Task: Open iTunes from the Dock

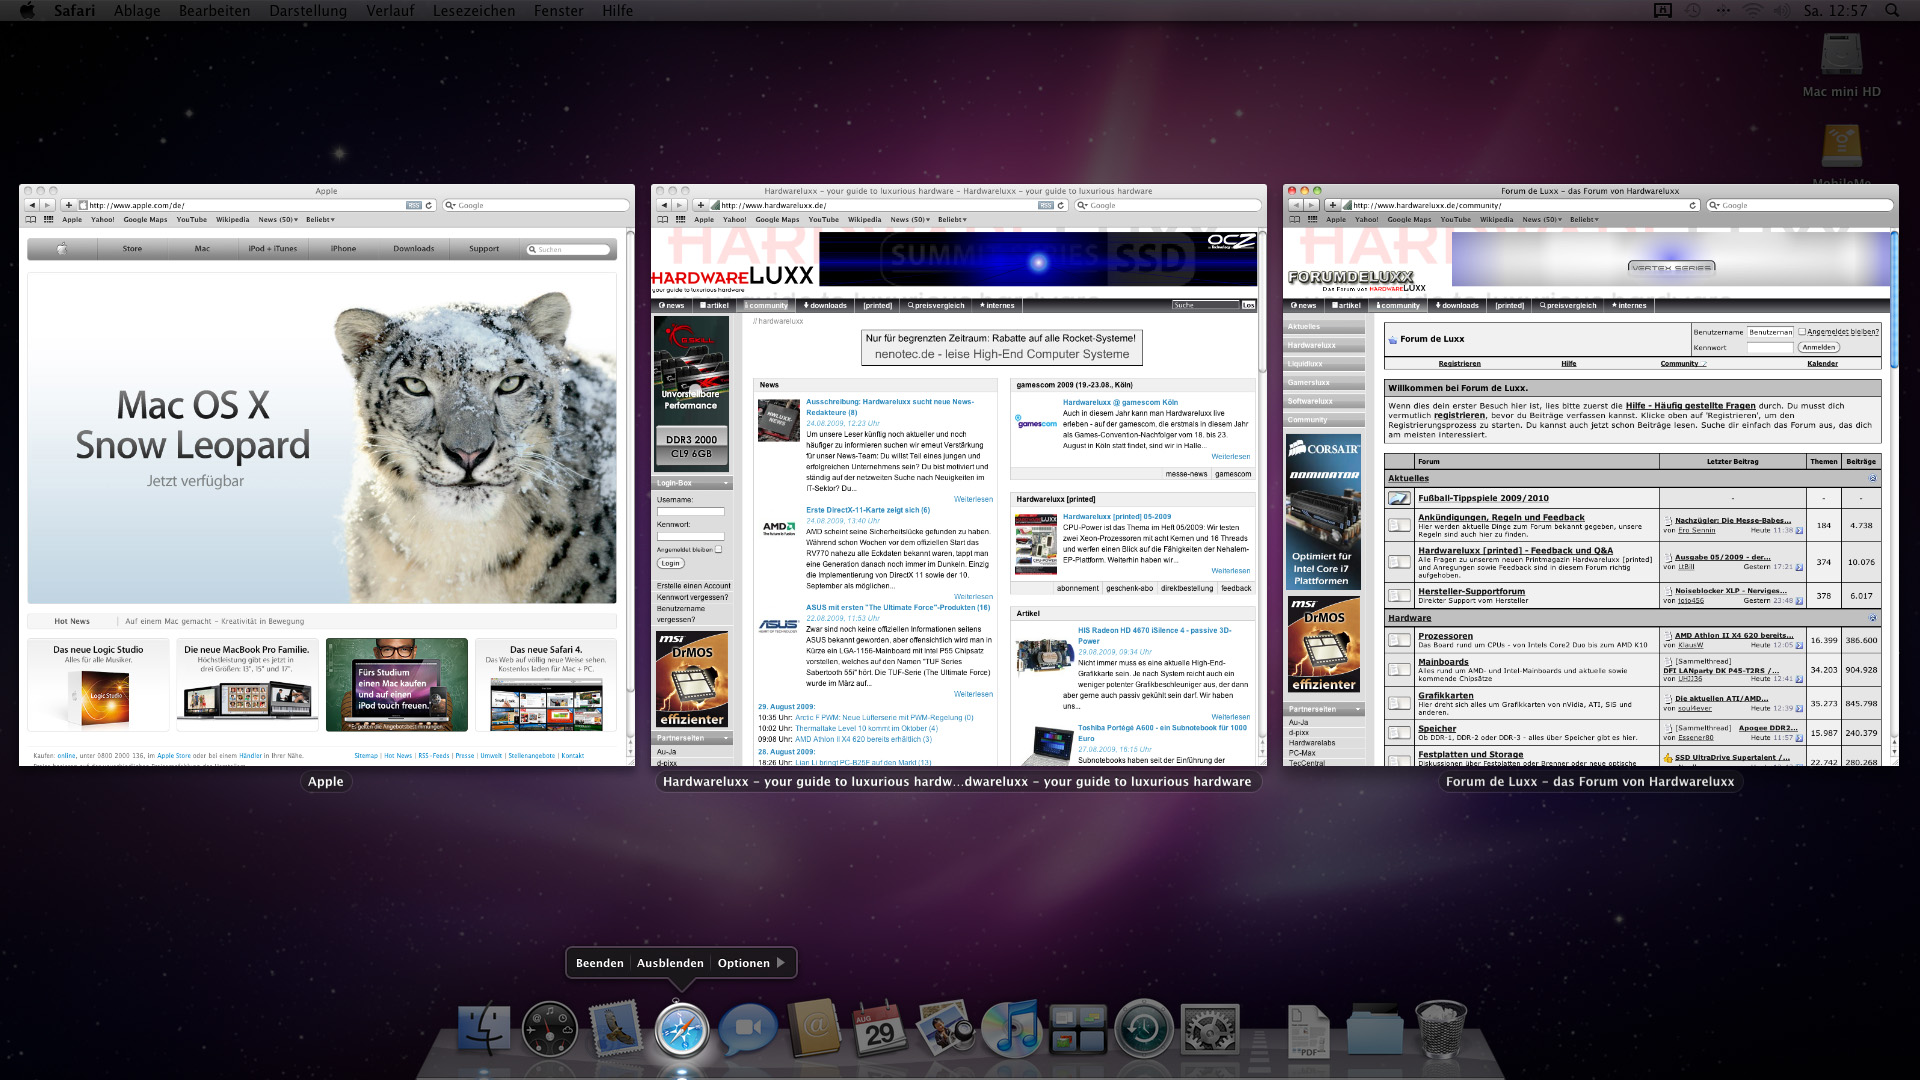Action: pos(1011,1029)
